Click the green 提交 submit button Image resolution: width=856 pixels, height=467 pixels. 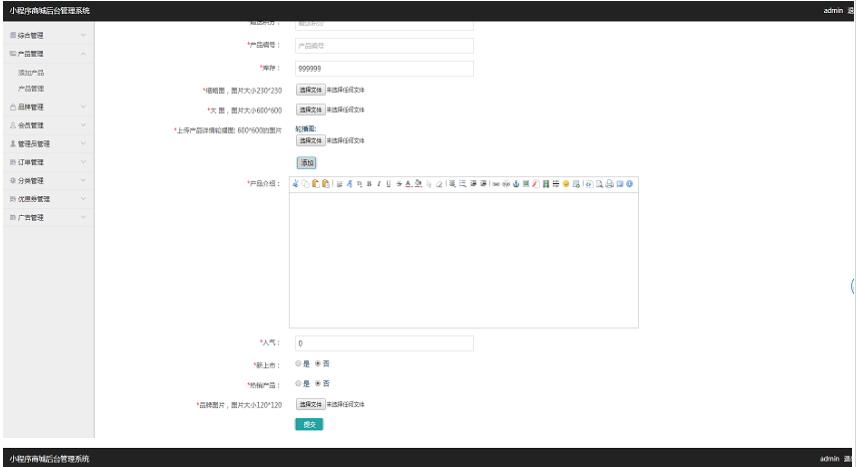pos(309,424)
